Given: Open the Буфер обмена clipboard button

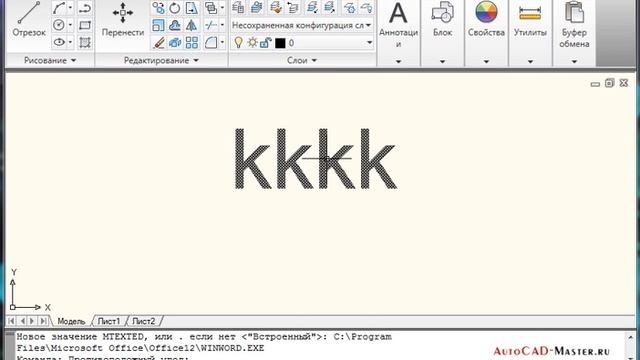Looking at the screenshot, I should (x=574, y=25).
